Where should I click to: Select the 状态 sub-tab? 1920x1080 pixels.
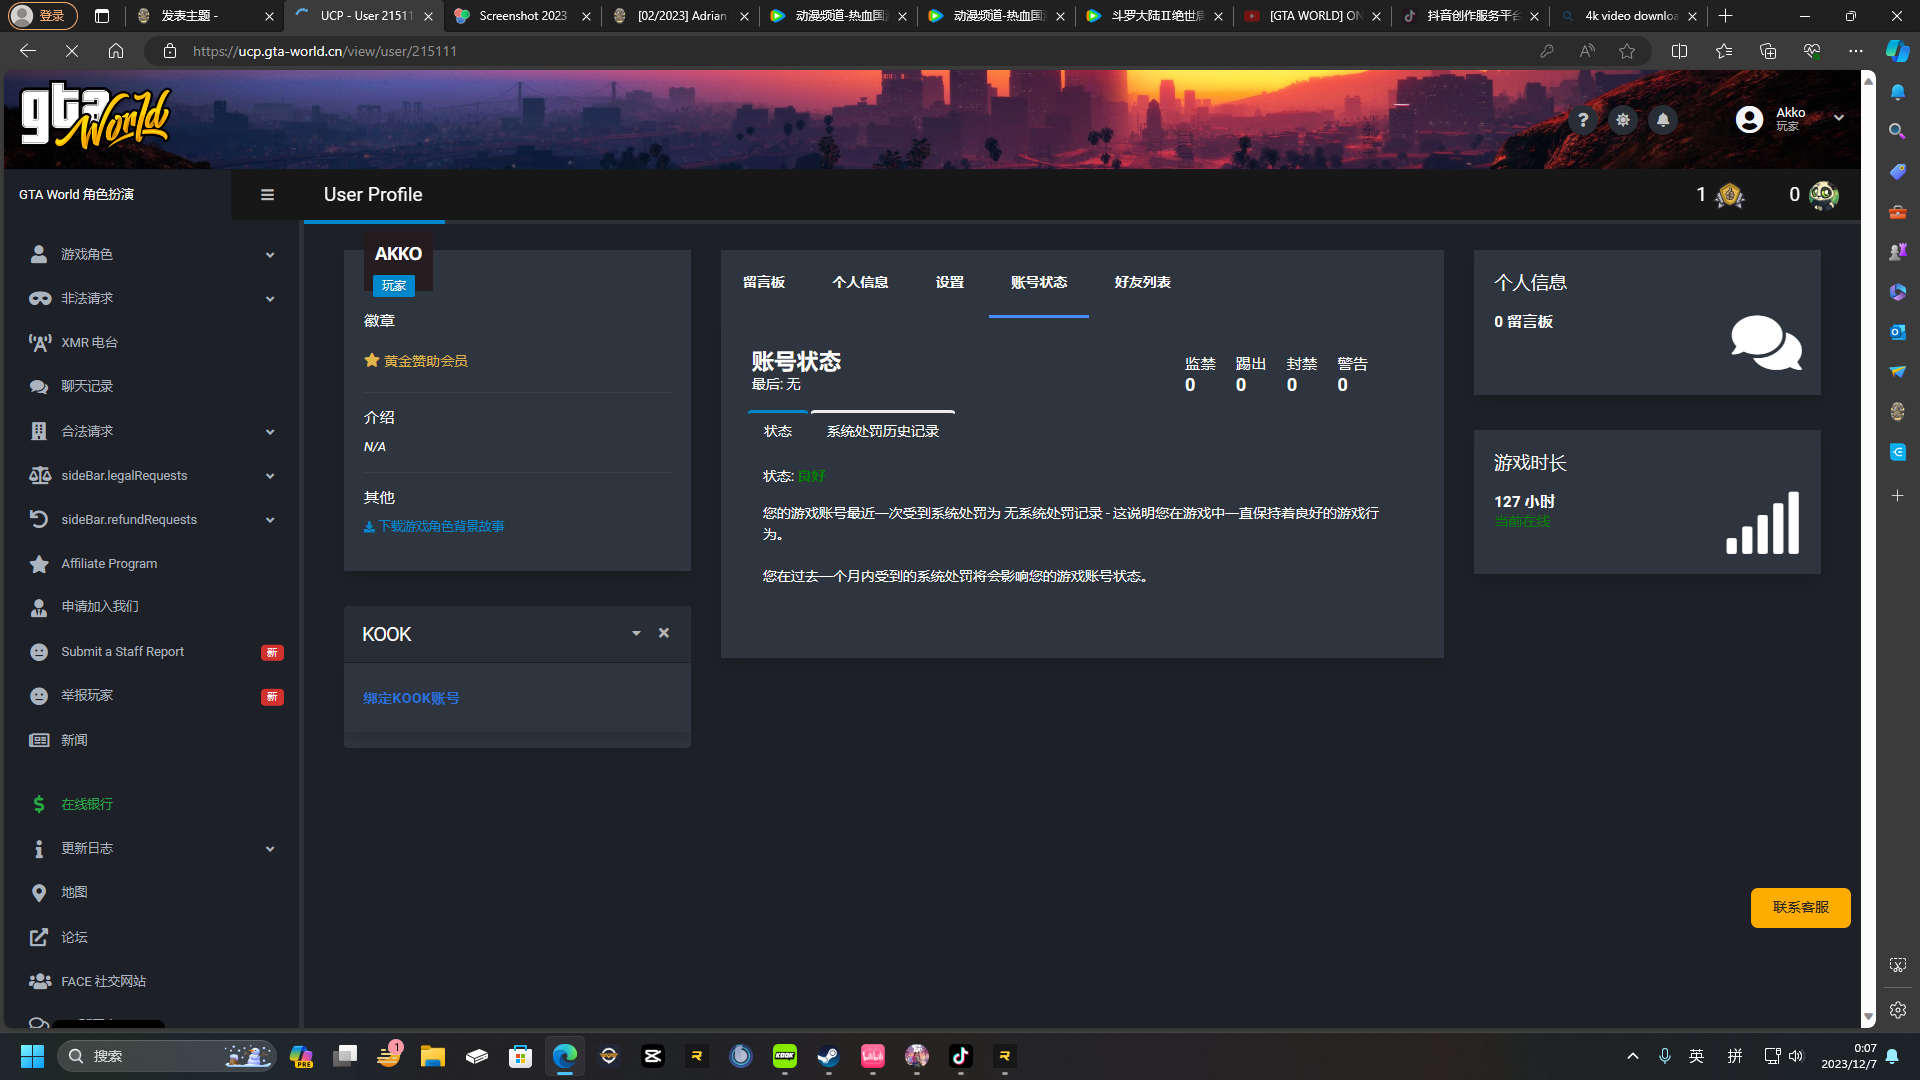point(778,431)
